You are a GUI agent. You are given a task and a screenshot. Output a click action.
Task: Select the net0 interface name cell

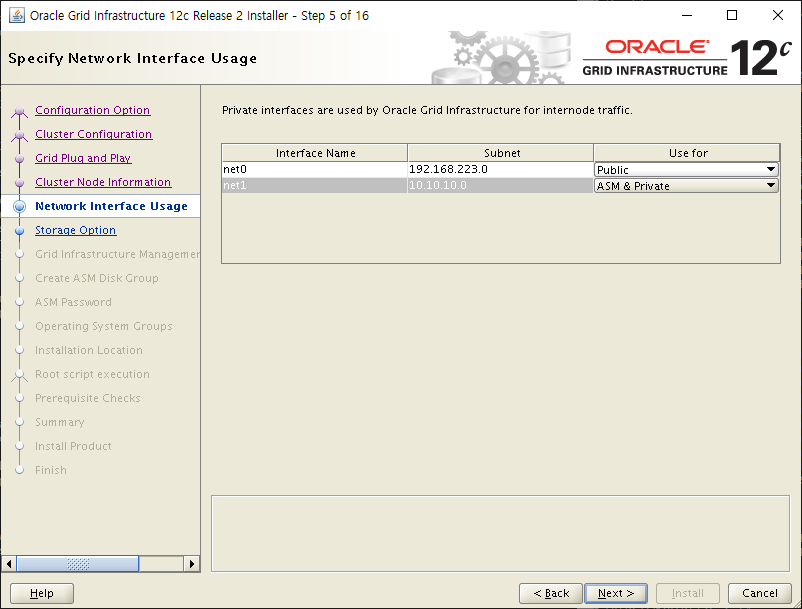pyautogui.click(x=315, y=169)
